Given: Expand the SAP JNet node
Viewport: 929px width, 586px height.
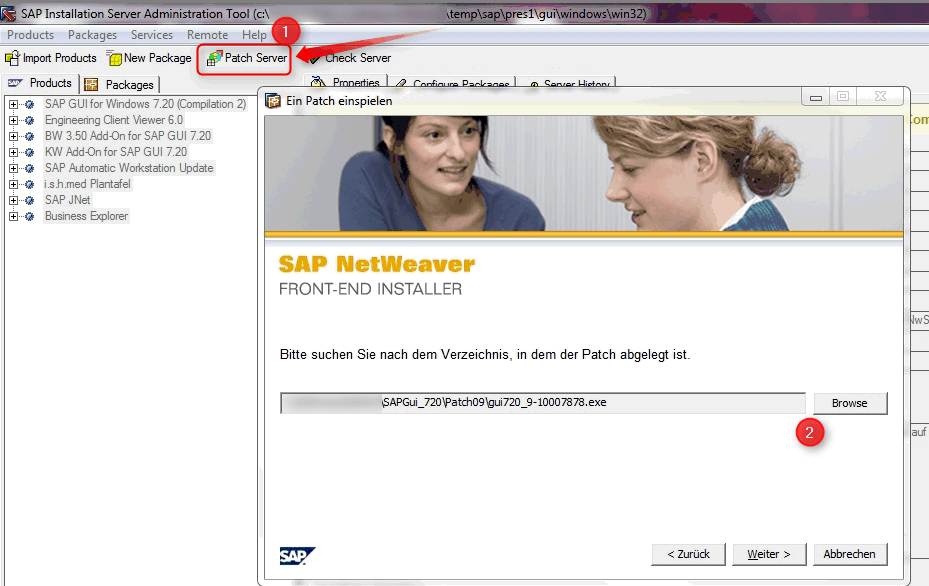Looking at the screenshot, I should point(13,200).
